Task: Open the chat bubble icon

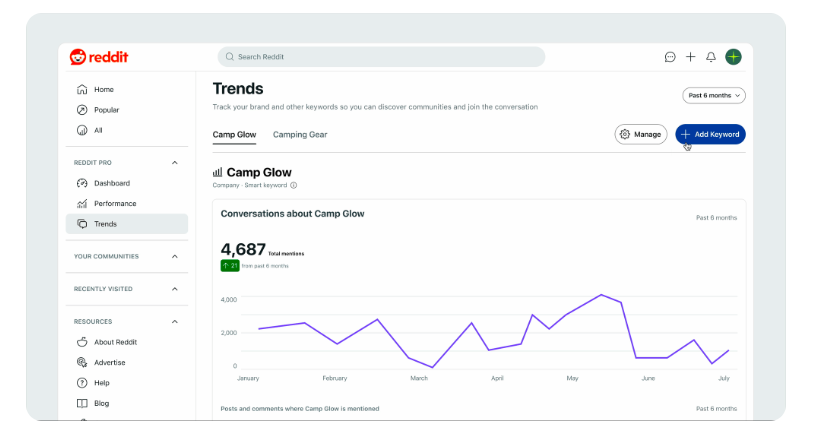Action: [670, 57]
